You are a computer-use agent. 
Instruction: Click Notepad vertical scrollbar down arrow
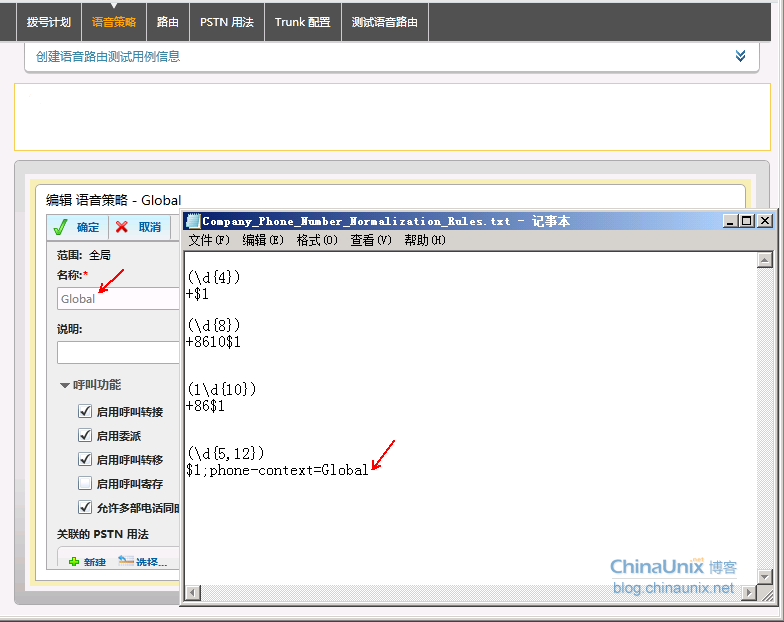tap(764, 576)
